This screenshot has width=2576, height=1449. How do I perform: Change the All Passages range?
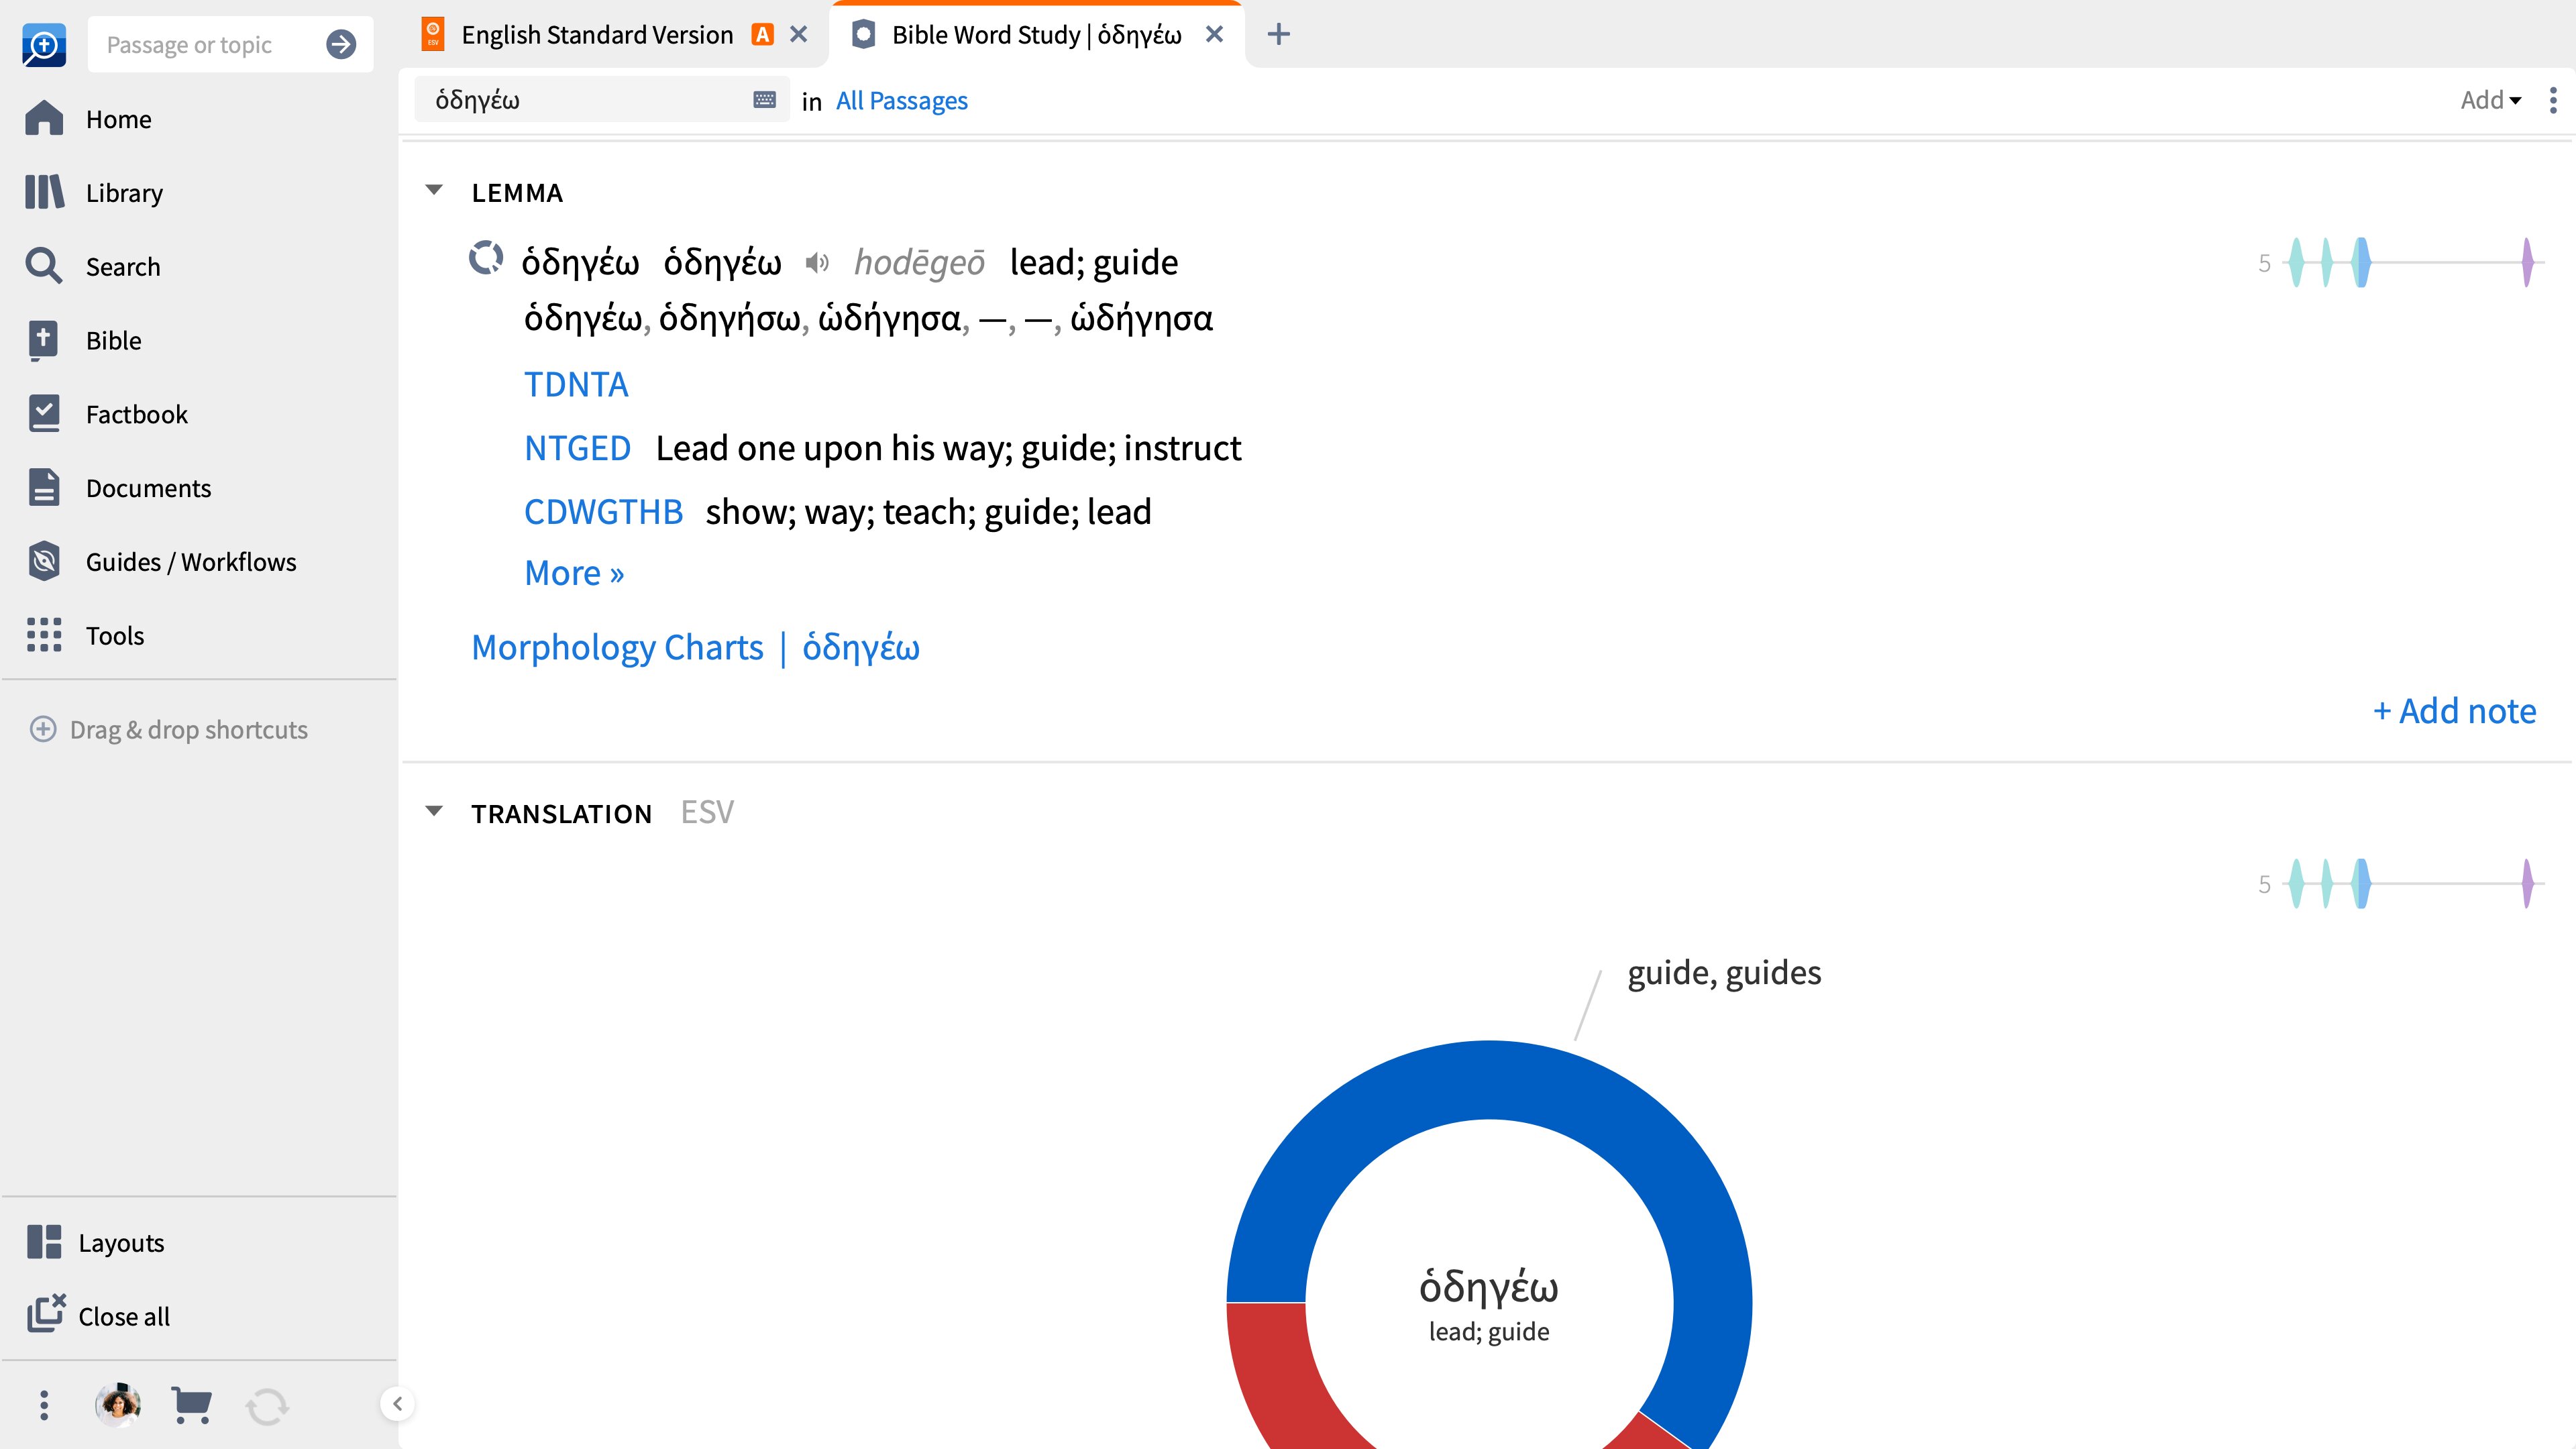pos(901,101)
